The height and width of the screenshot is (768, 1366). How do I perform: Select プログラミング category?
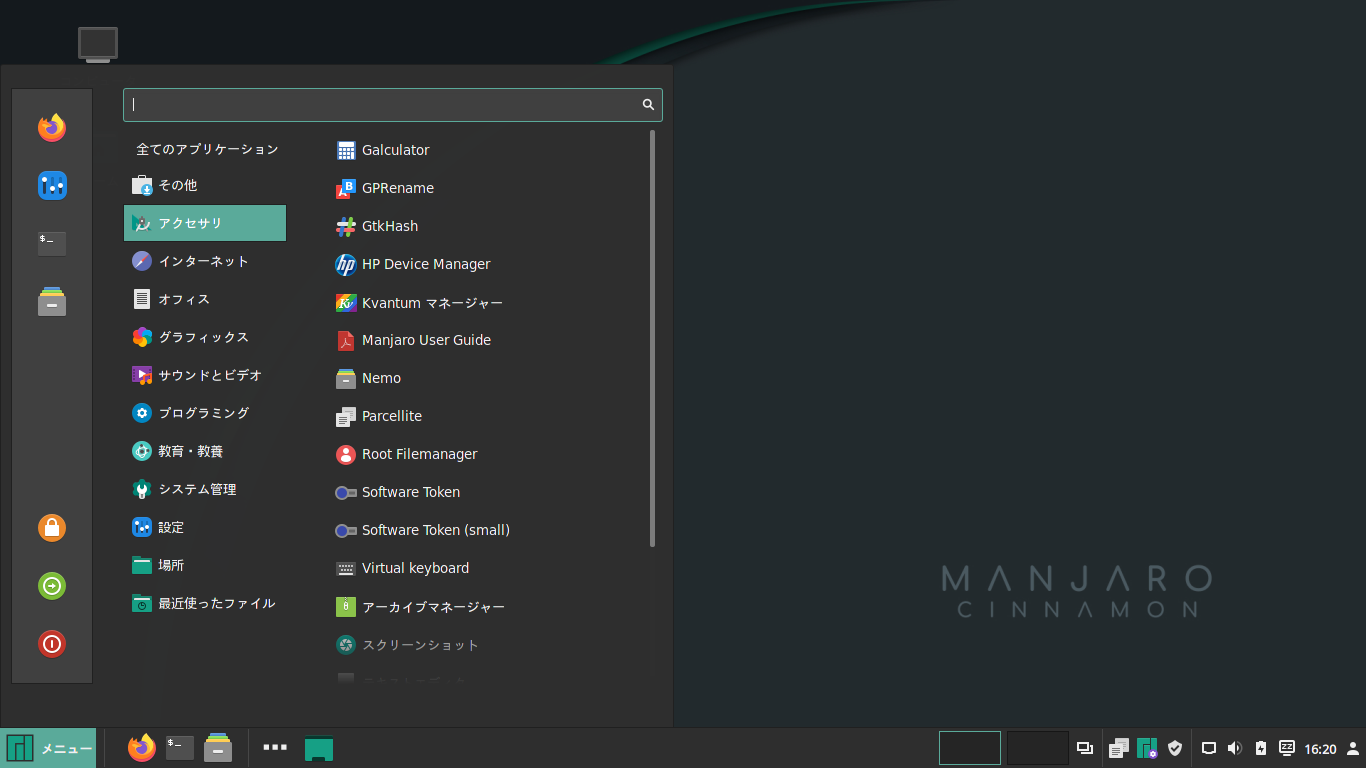[205, 413]
